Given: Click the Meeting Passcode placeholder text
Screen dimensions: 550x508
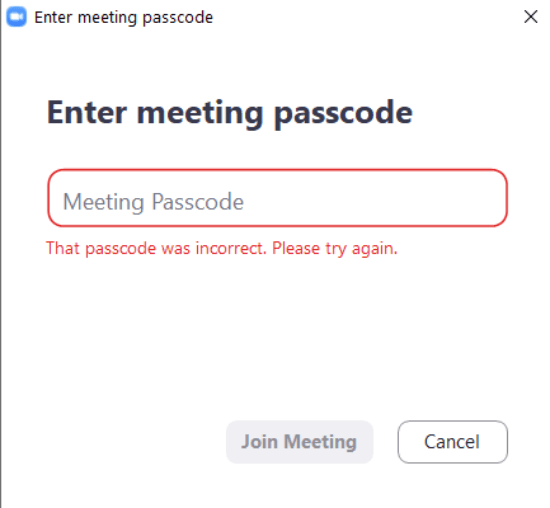Looking at the screenshot, I should tap(153, 202).
